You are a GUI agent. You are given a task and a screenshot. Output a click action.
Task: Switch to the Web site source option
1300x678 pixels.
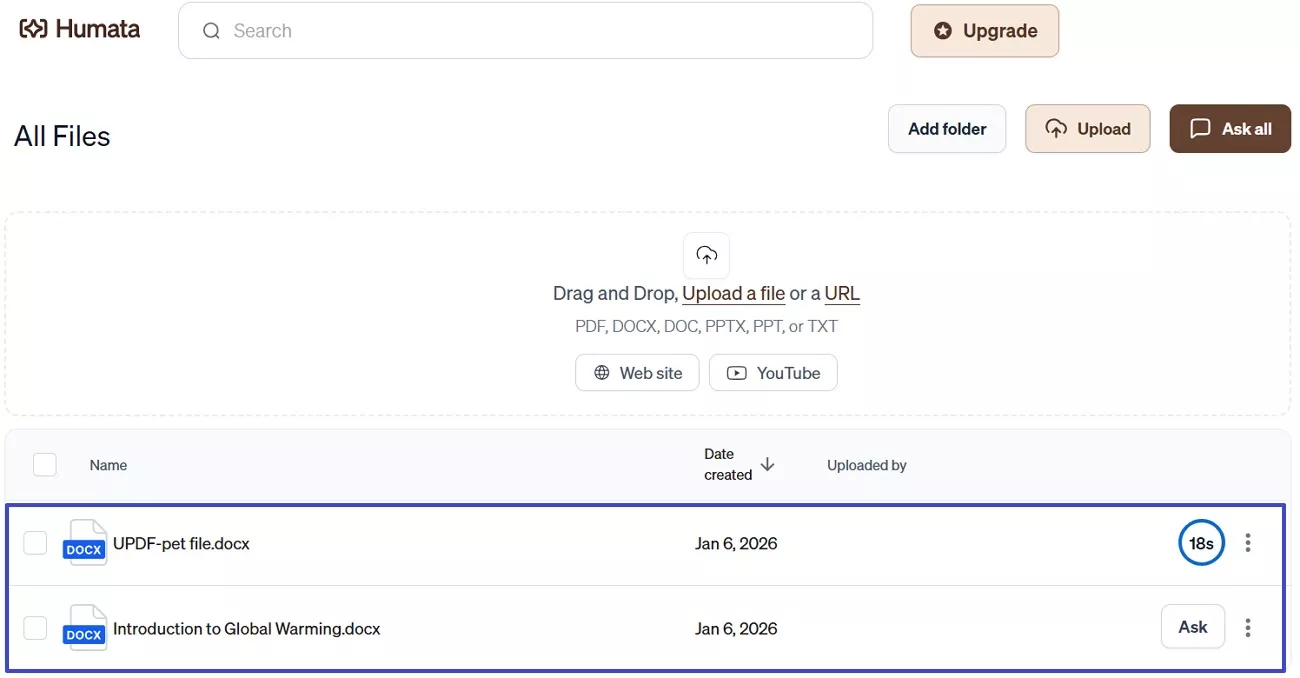637,372
